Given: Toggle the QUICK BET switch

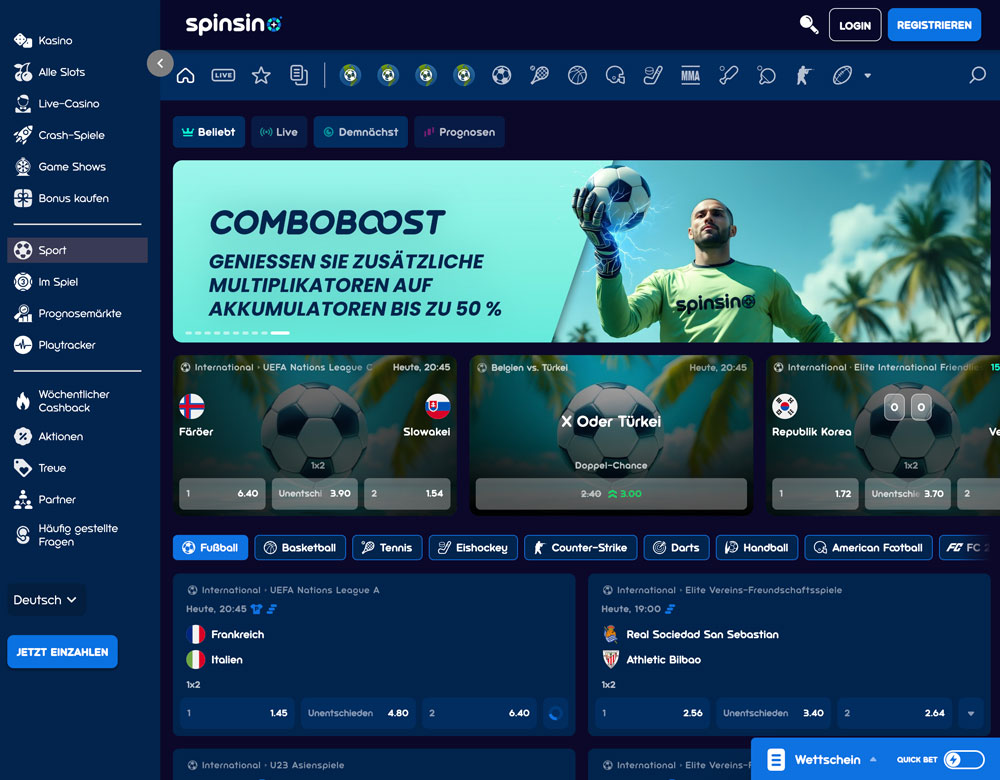Looking at the screenshot, I should point(964,759).
